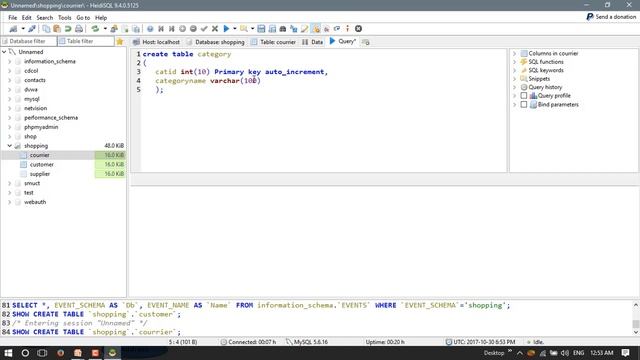Go to first row icon

161,29
